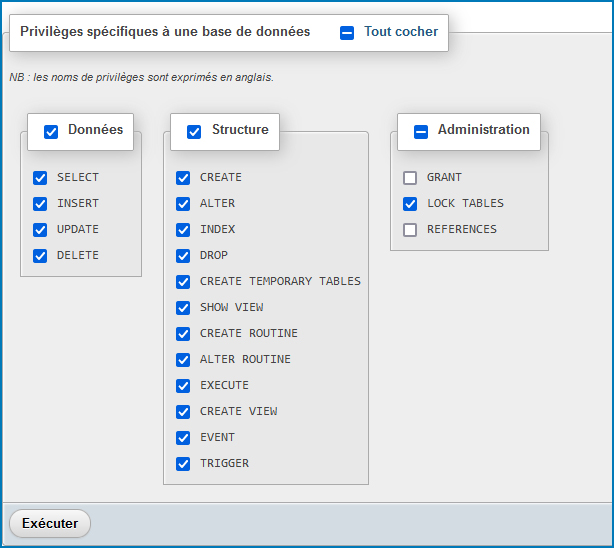The height and width of the screenshot is (548, 614).
Task: Click the Structure legend label
Action: point(240,129)
